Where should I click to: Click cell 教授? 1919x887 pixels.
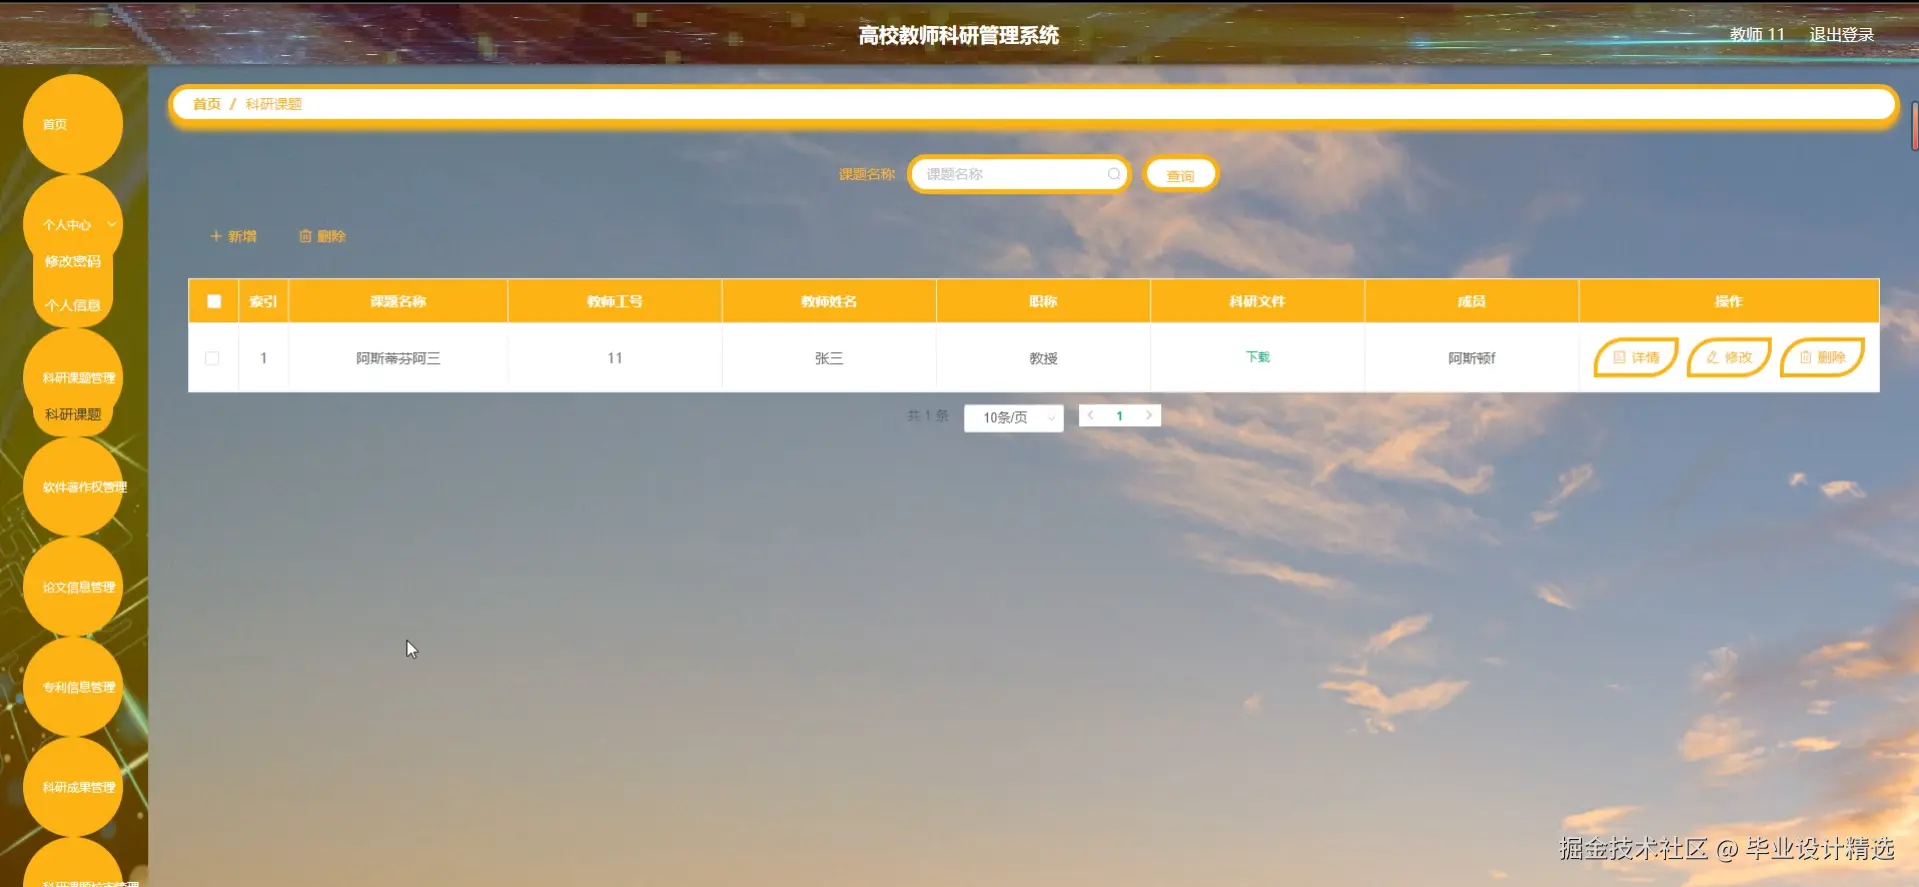coord(1043,358)
